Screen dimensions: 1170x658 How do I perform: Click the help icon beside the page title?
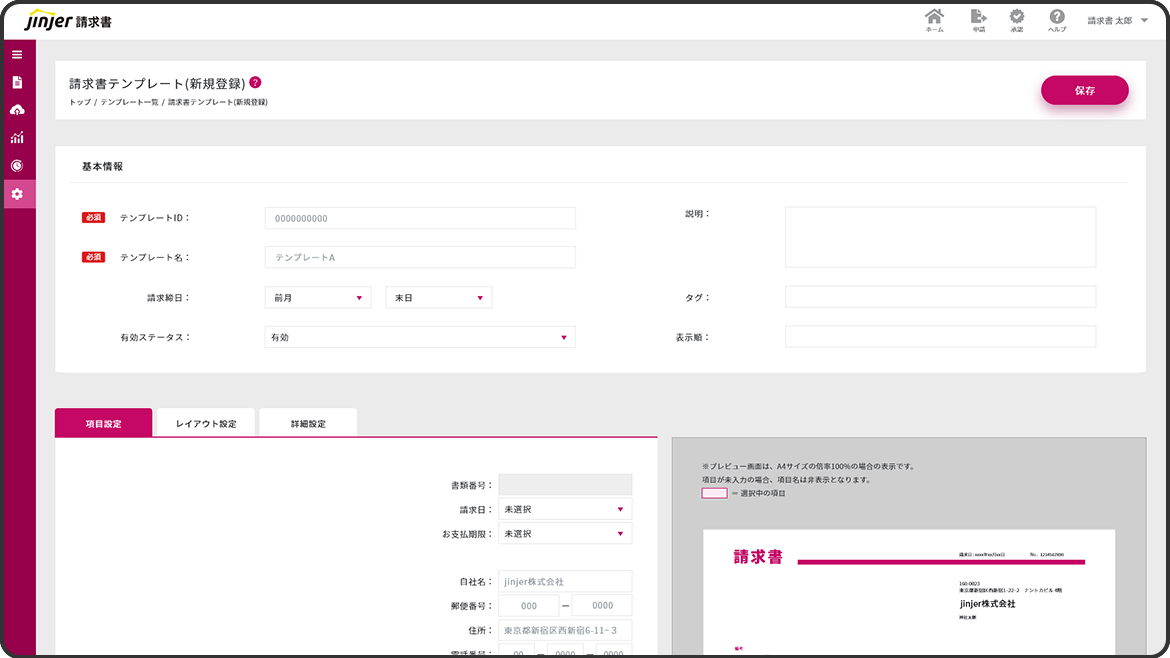coord(255,83)
